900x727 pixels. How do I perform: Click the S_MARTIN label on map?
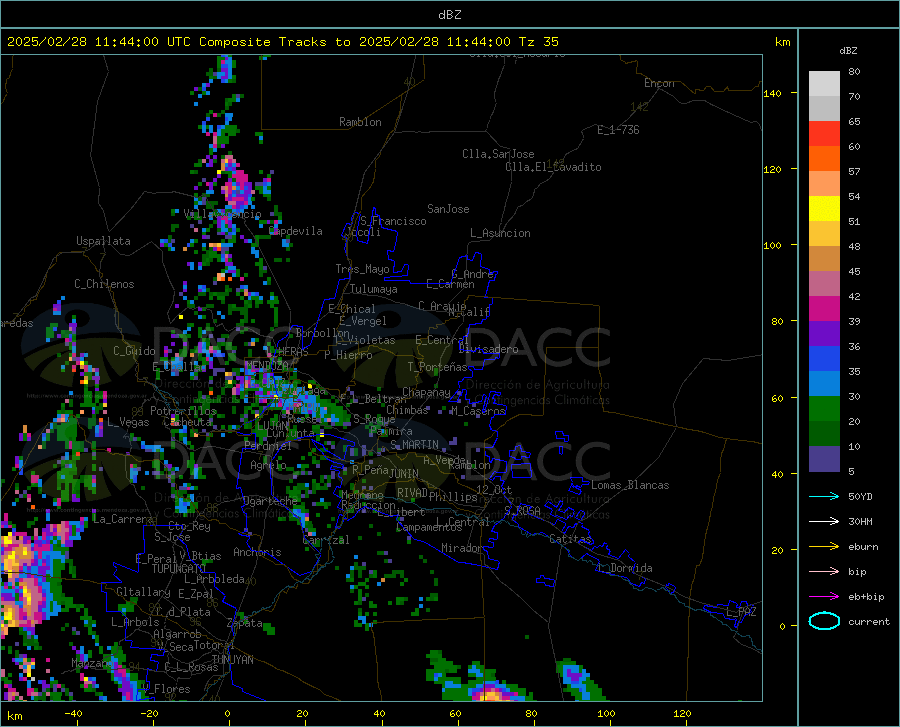(x=414, y=445)
